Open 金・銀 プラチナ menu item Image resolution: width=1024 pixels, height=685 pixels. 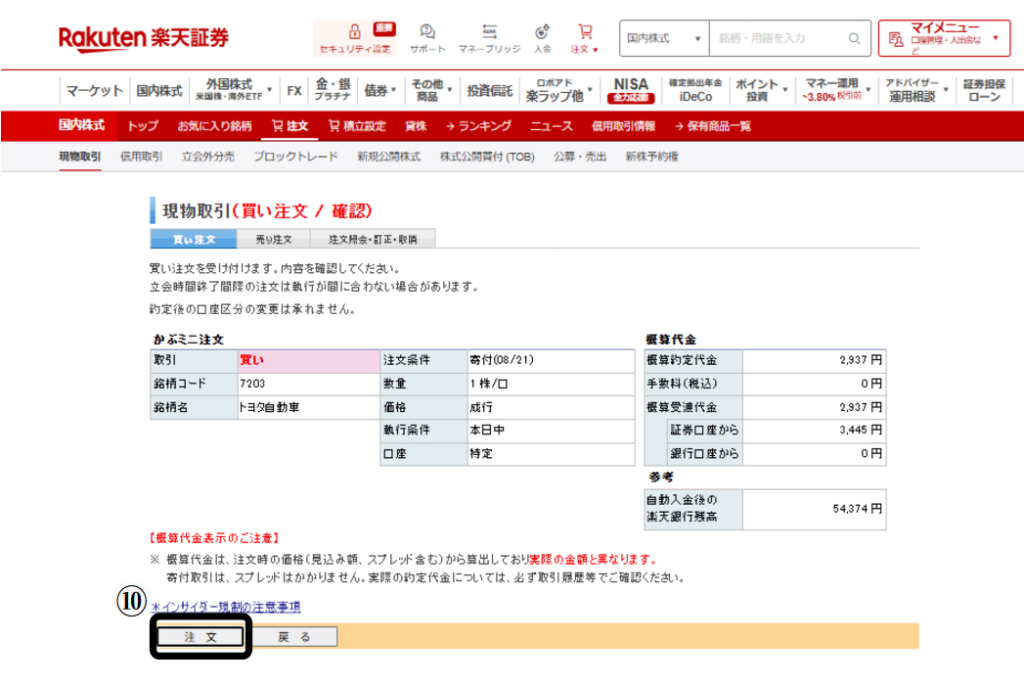[333, 90]
